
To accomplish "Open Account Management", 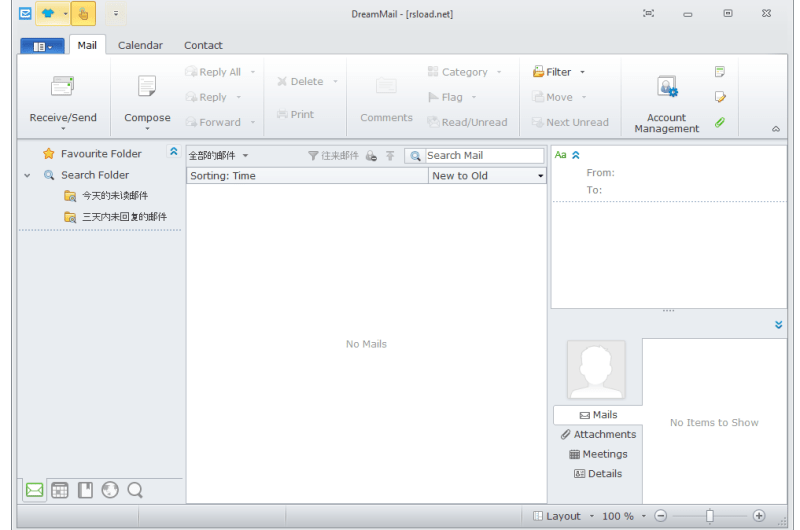I will [x=666, y=105].
